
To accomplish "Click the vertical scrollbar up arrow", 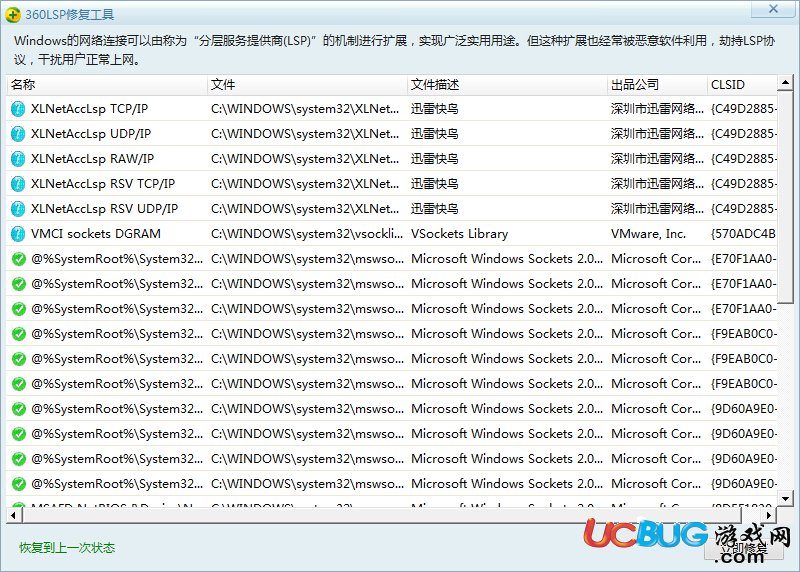I will click(x=786, y=82).
